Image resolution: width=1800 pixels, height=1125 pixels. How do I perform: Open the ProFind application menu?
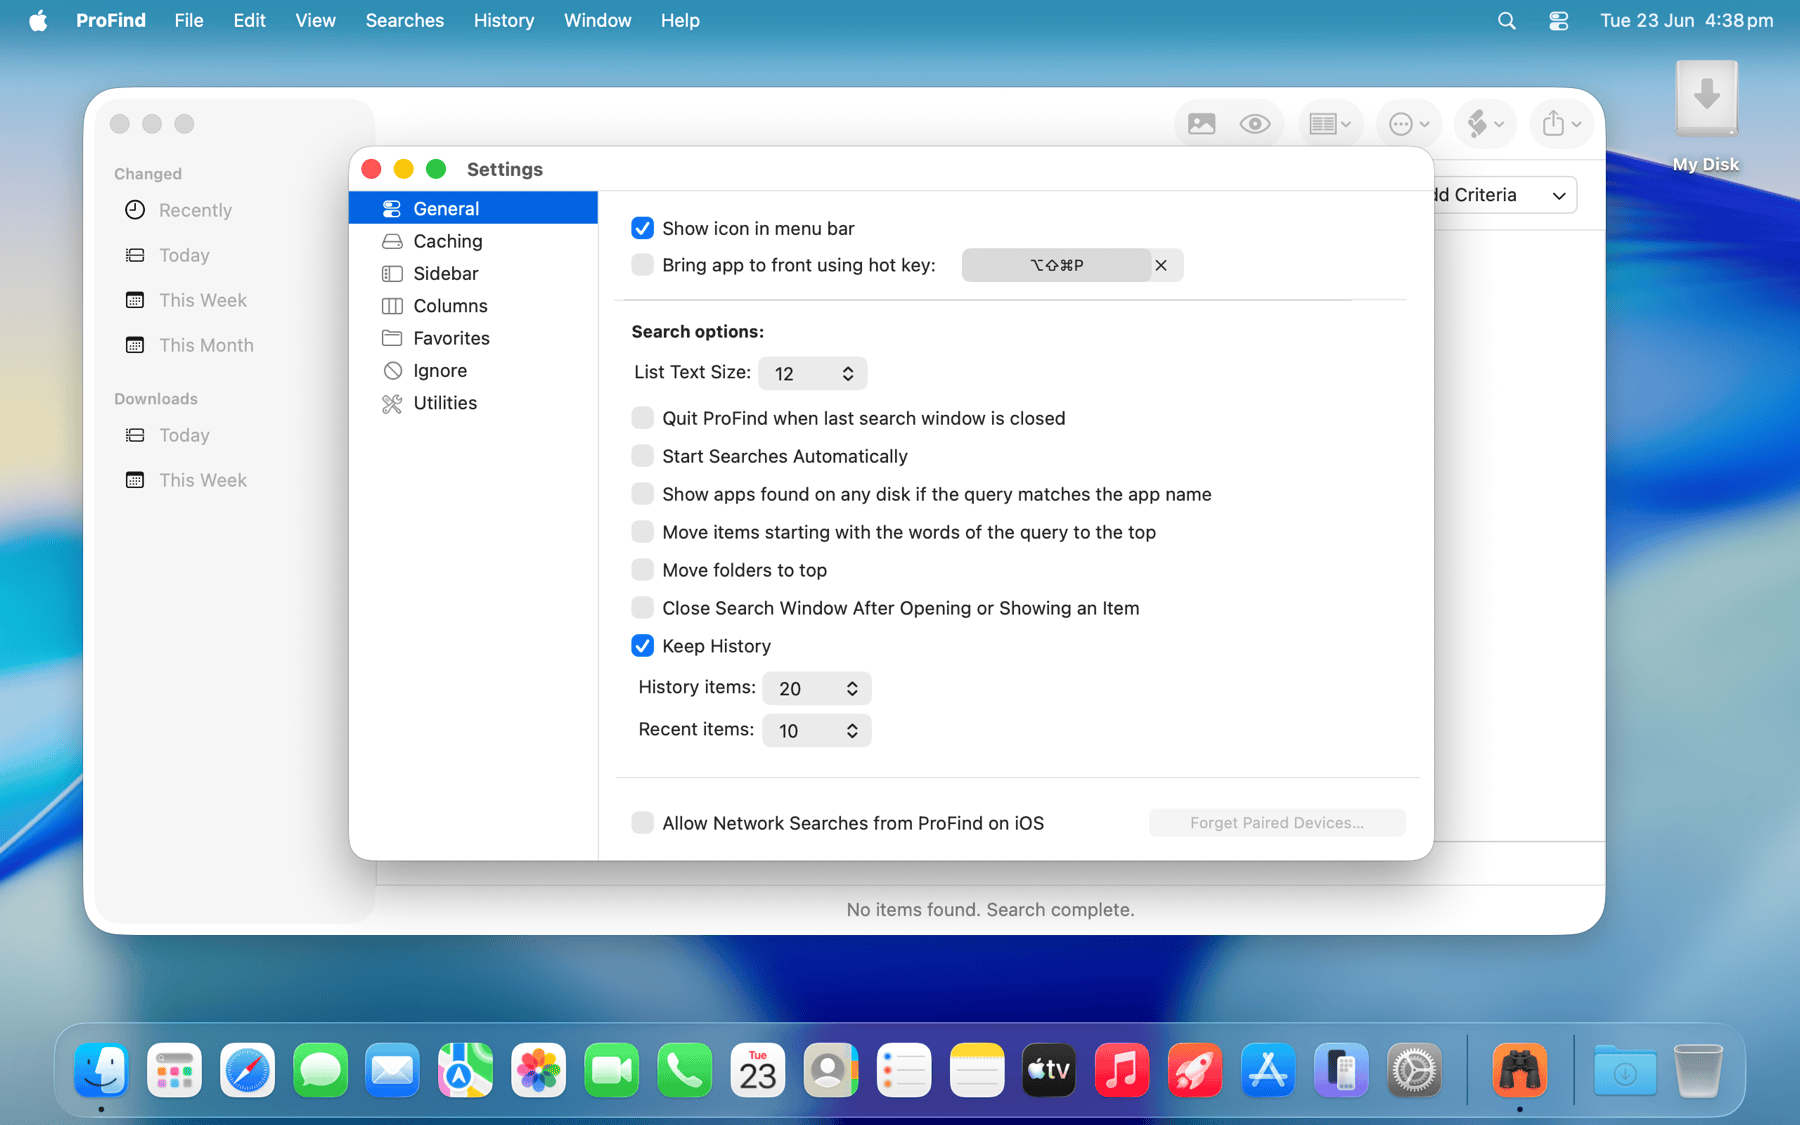(111, 20)
